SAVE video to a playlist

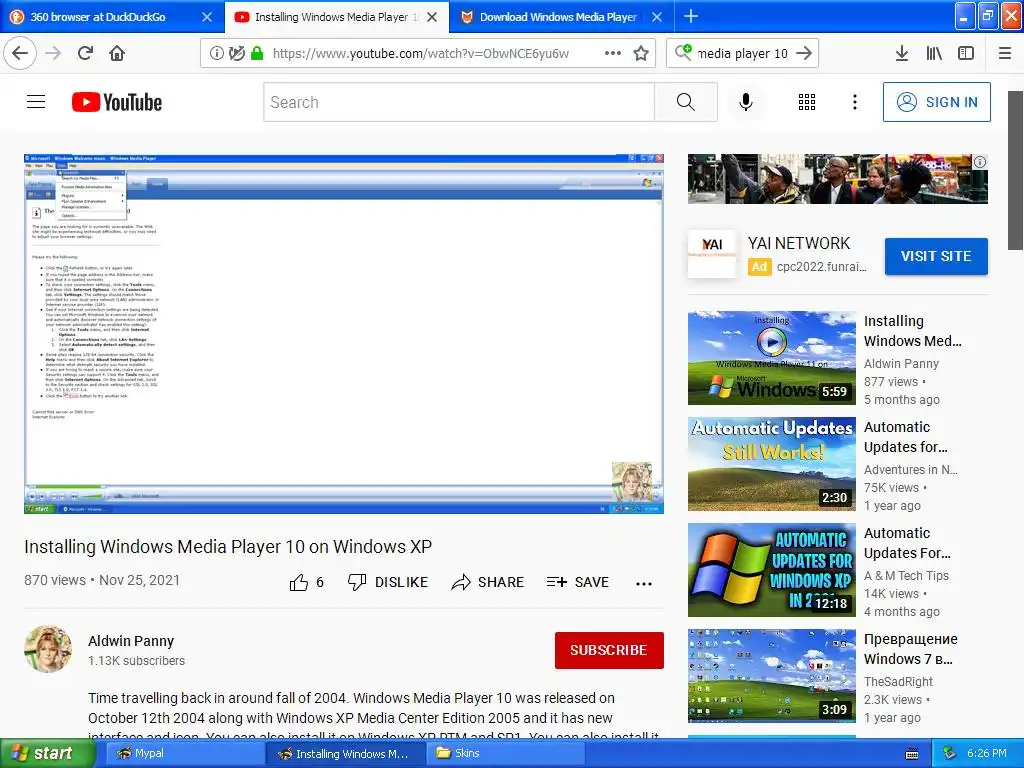coord(577,582)
